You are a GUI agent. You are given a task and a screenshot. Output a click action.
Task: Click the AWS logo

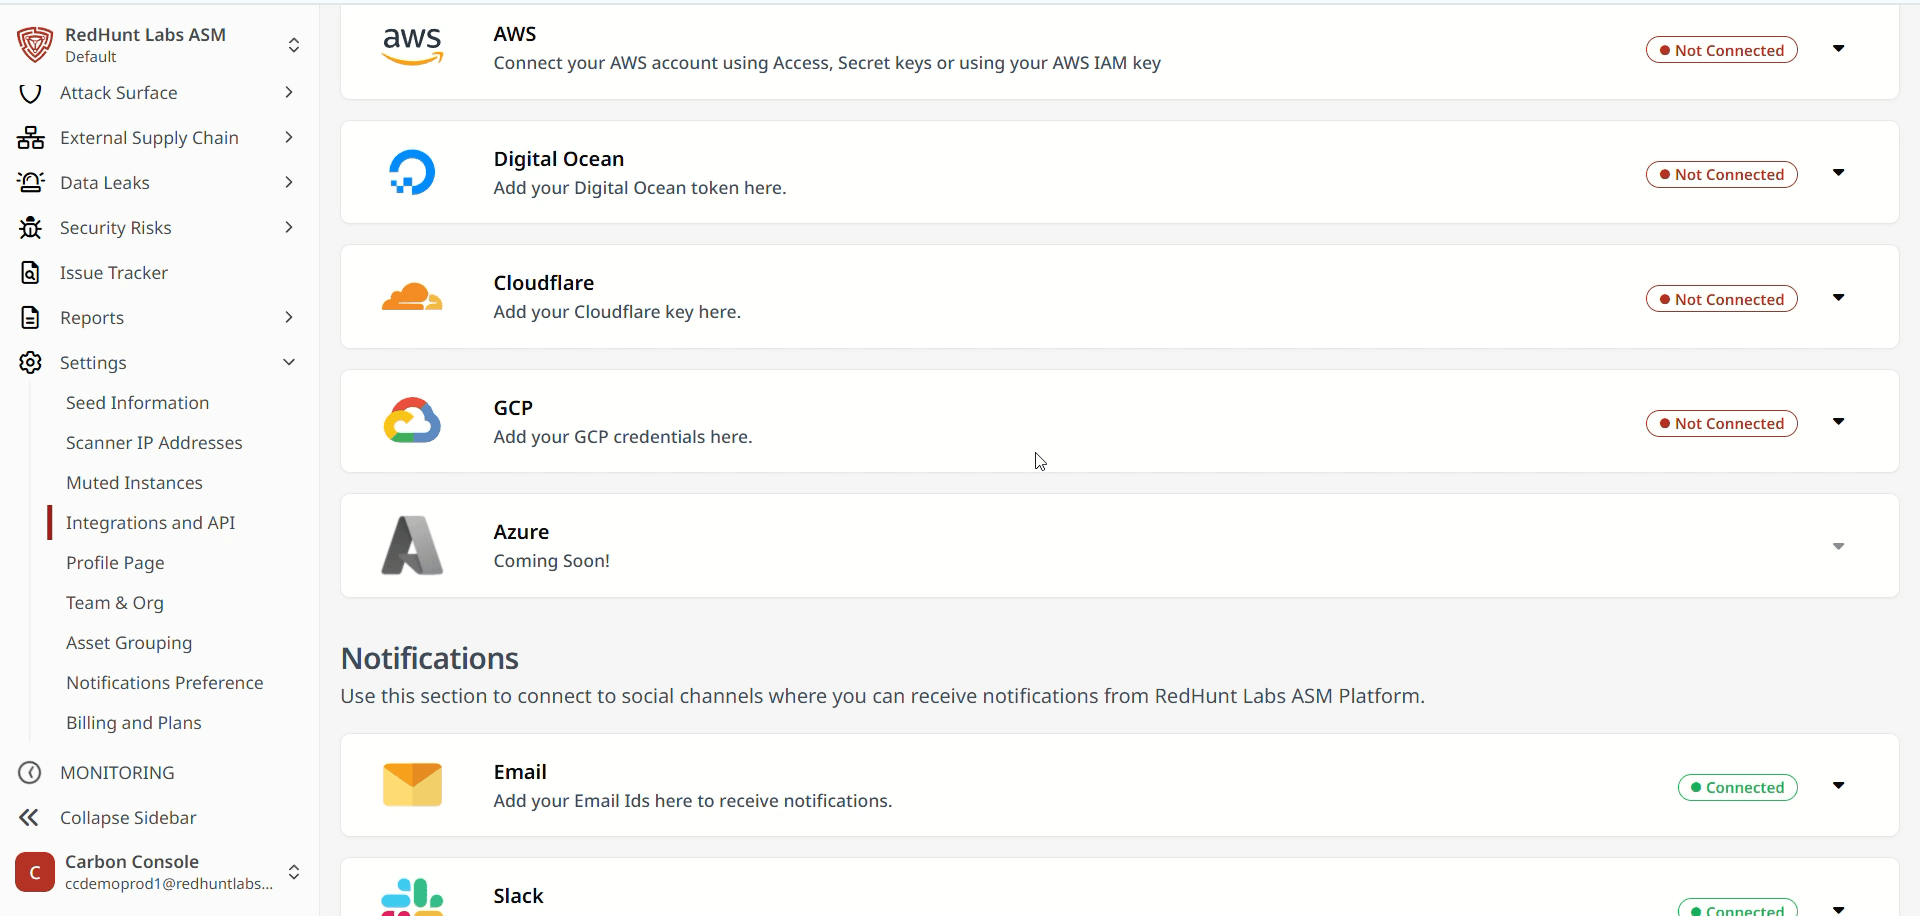coord(412,47)
